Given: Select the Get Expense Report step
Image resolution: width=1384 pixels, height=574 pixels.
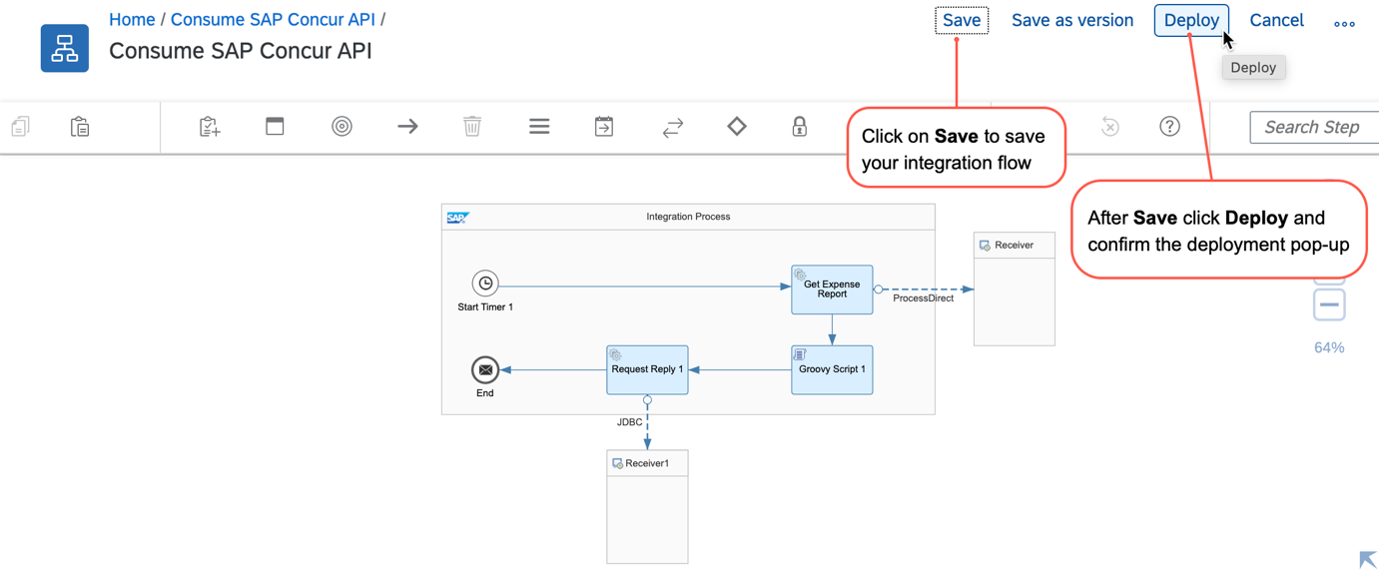Looking at the screenshot, I should point(832,290).
